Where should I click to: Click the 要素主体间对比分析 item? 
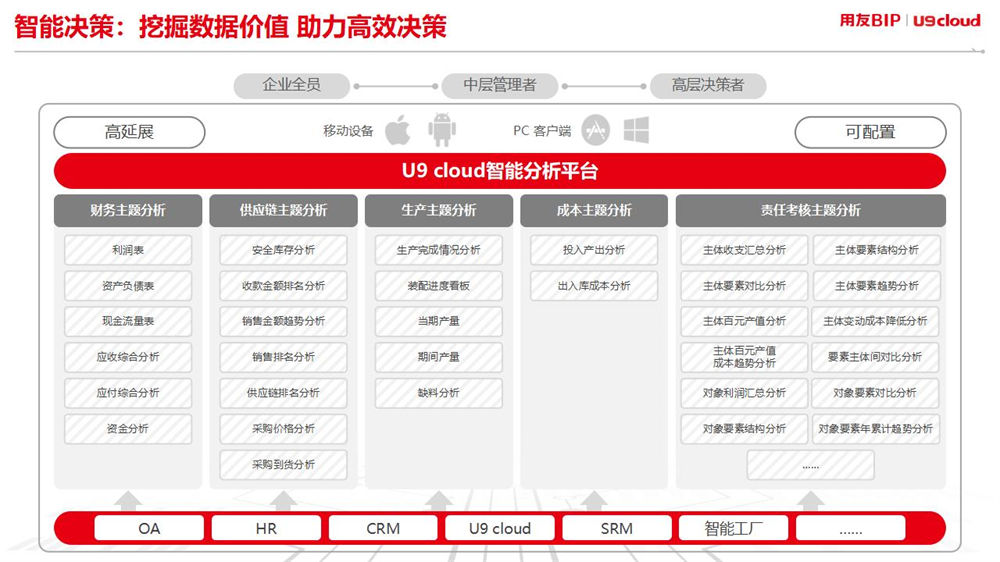pos(875,357)
